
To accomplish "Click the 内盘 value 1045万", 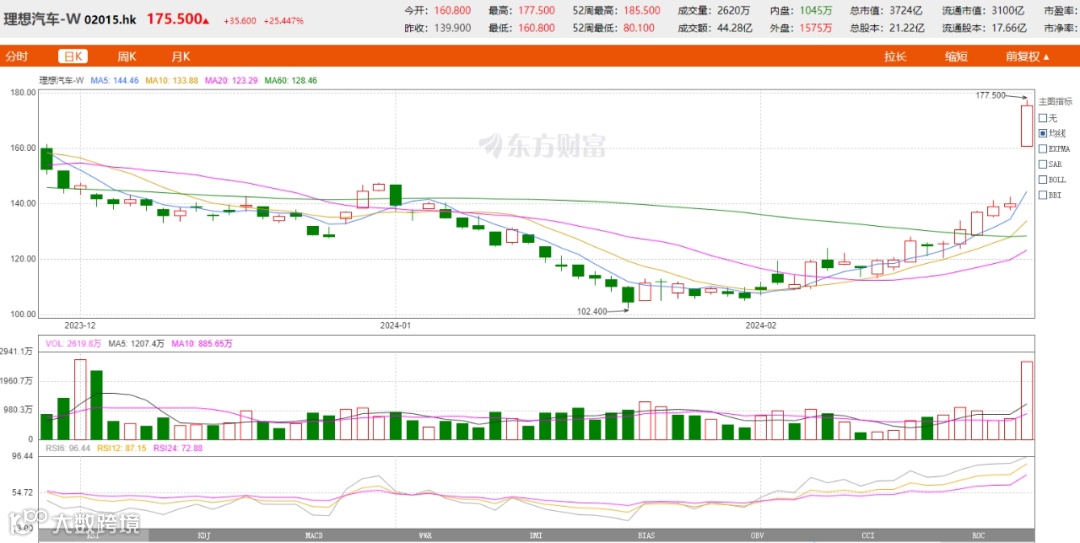I will [x=816, y=10].
